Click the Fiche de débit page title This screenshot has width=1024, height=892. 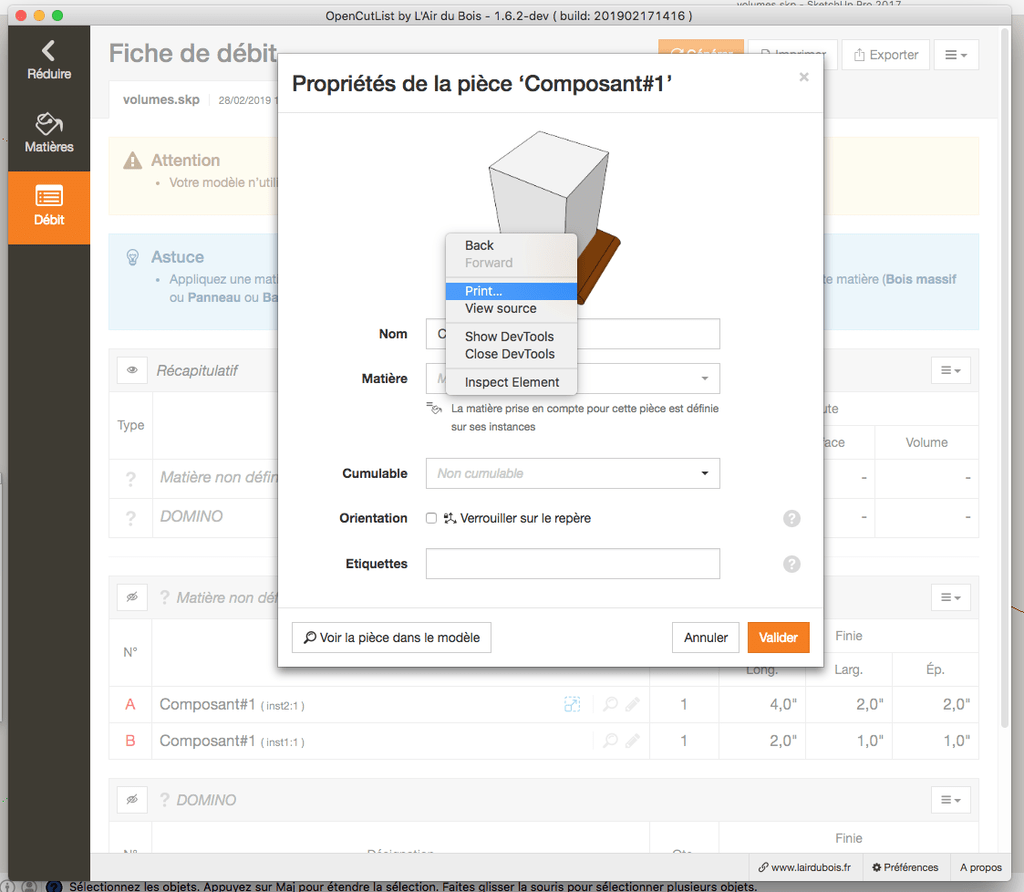coord(193,53)
